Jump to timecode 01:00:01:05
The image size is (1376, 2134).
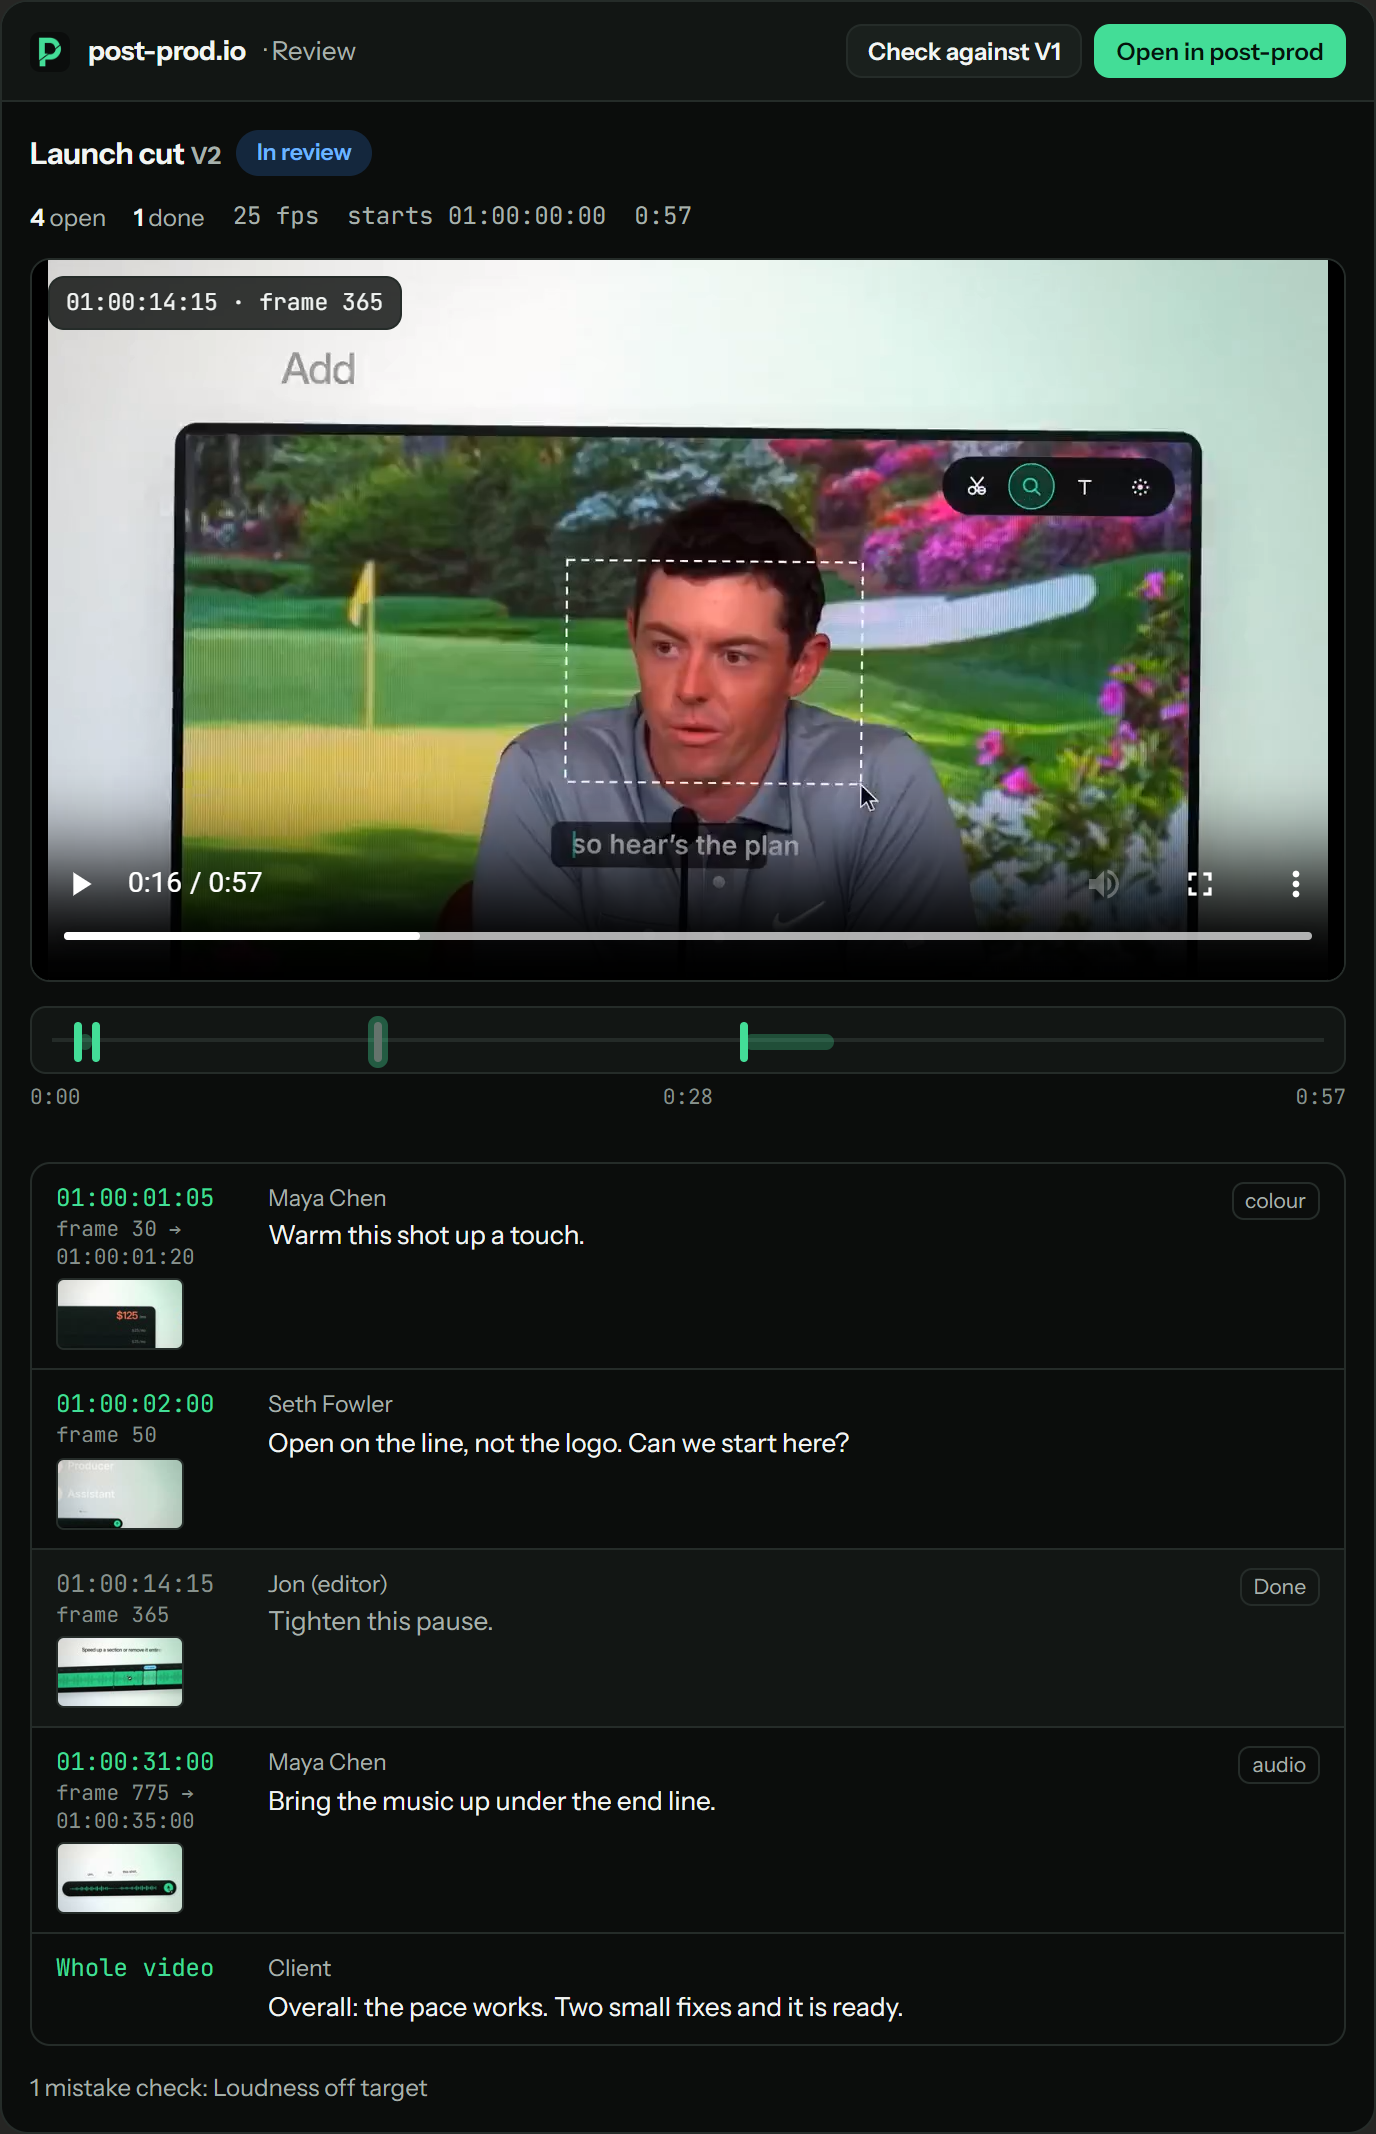click(135, 1197)
